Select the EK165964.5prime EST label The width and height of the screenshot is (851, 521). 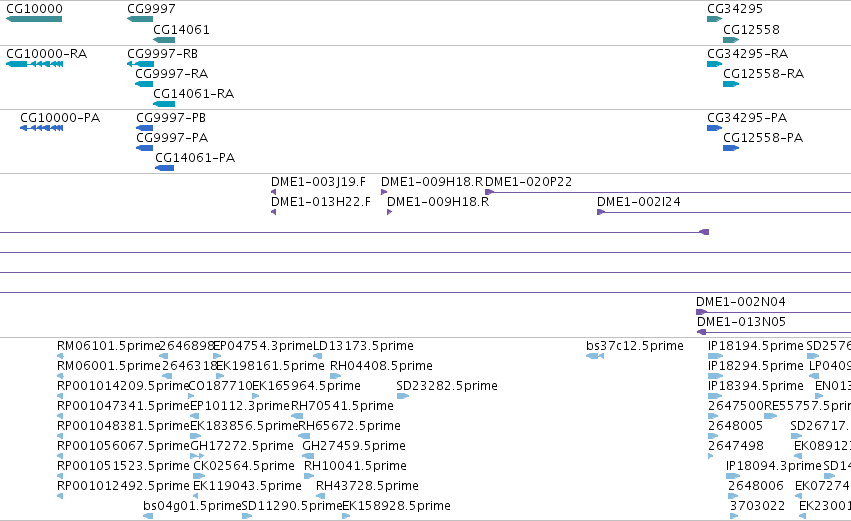(x=307, y=386)
